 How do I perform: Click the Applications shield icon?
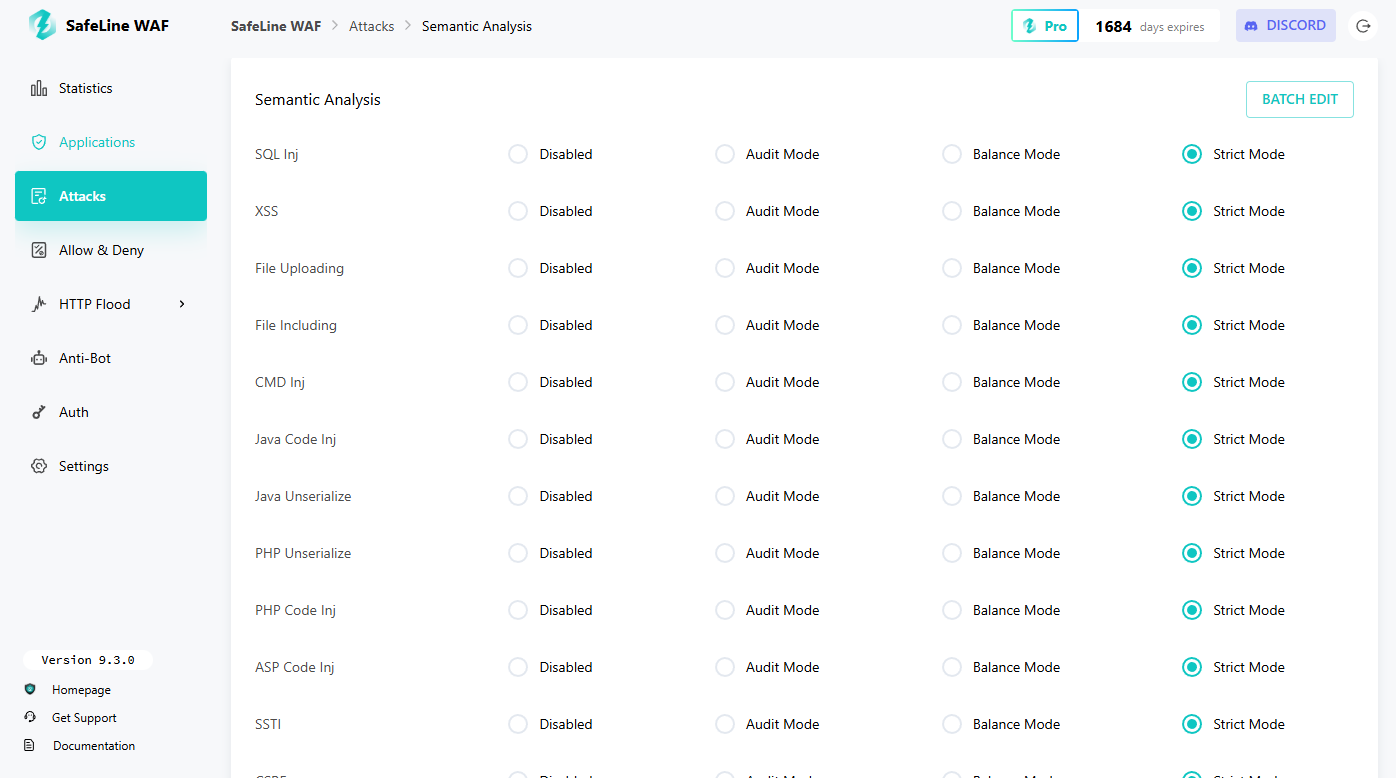(x=39, y=142)
